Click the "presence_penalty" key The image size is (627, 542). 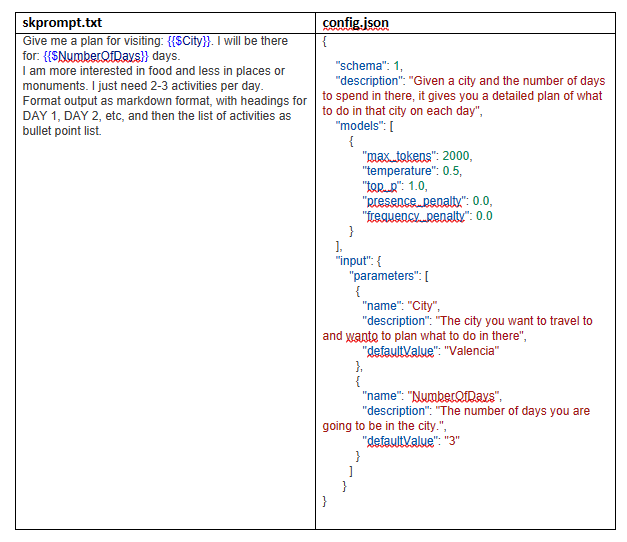coord(415,201)
